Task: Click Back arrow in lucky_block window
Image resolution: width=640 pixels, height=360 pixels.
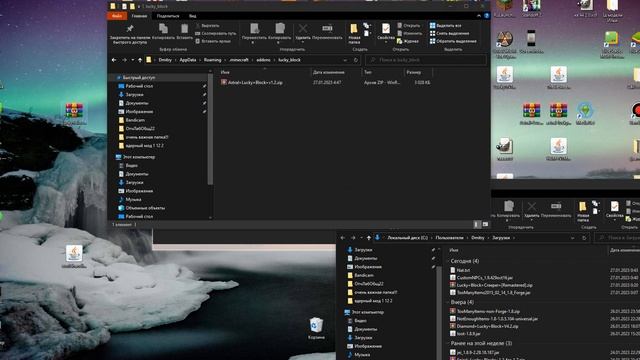Action: [114, 60]
